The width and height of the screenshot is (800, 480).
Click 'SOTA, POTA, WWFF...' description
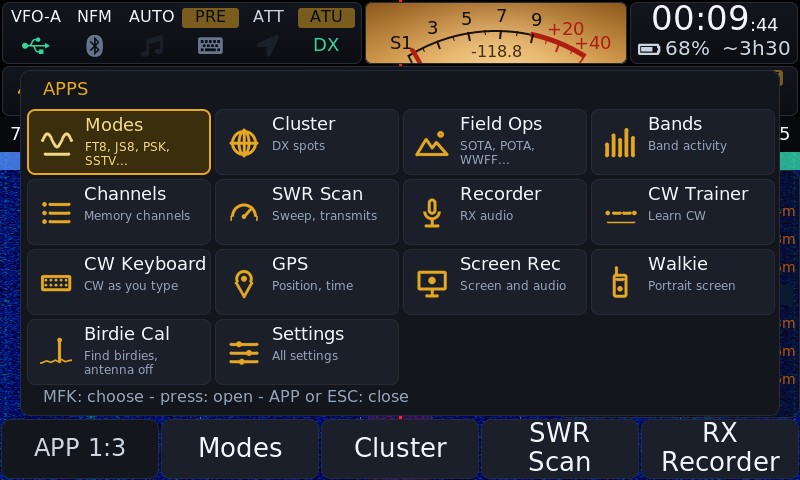(x=497, y=153)
